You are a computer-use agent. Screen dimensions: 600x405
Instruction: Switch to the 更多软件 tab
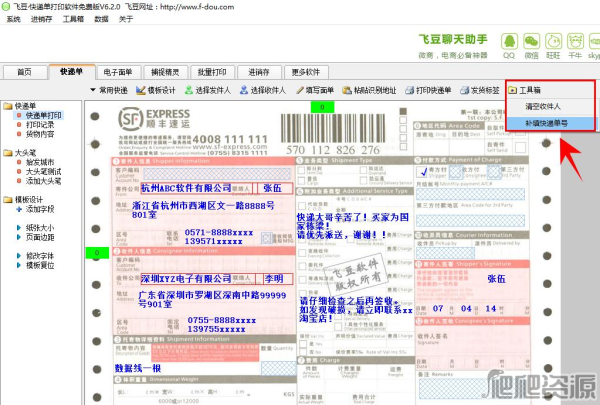(306, 72)
